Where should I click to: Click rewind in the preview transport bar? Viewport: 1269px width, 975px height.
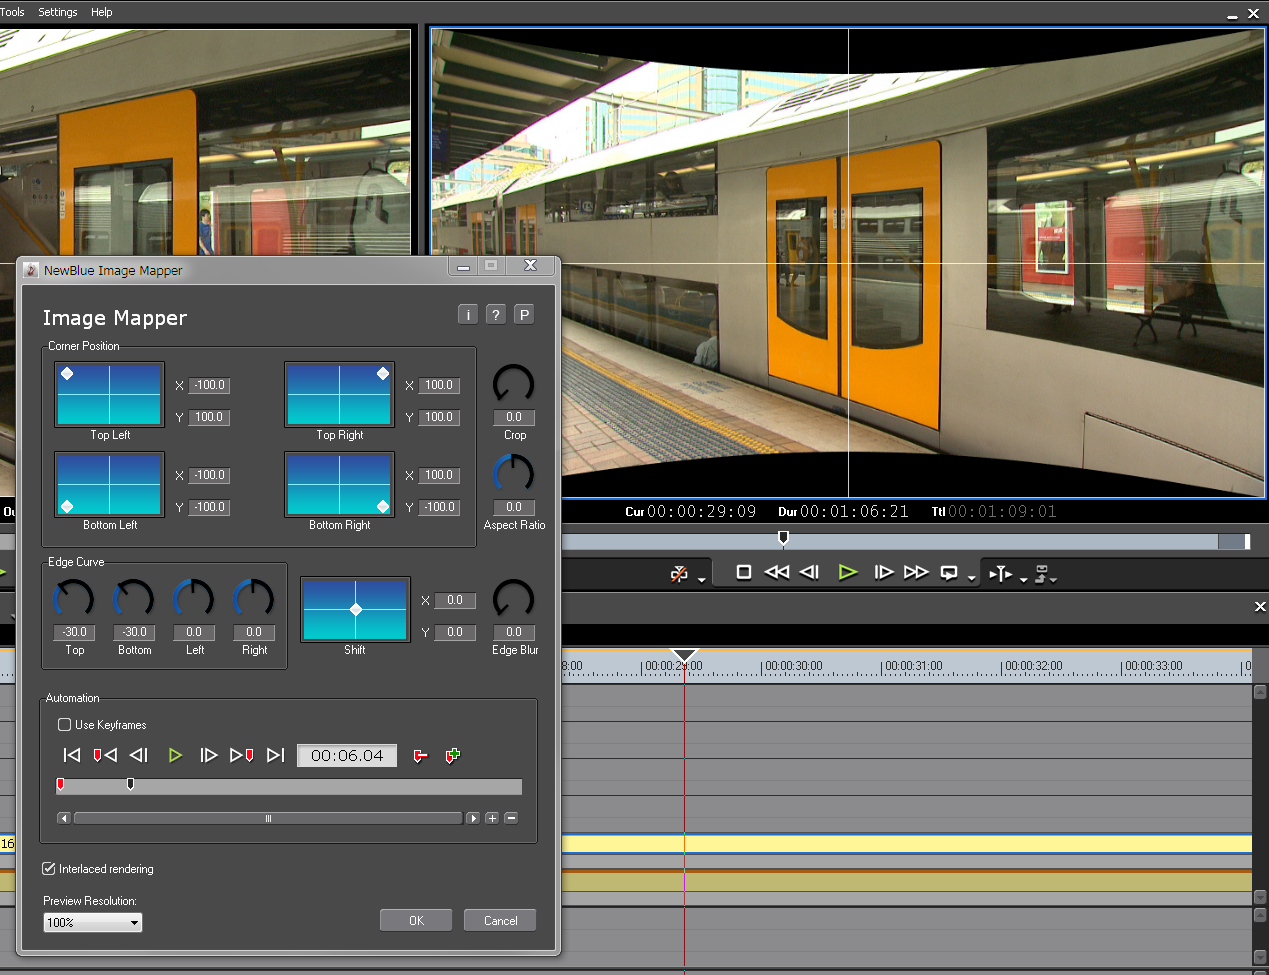776,572
